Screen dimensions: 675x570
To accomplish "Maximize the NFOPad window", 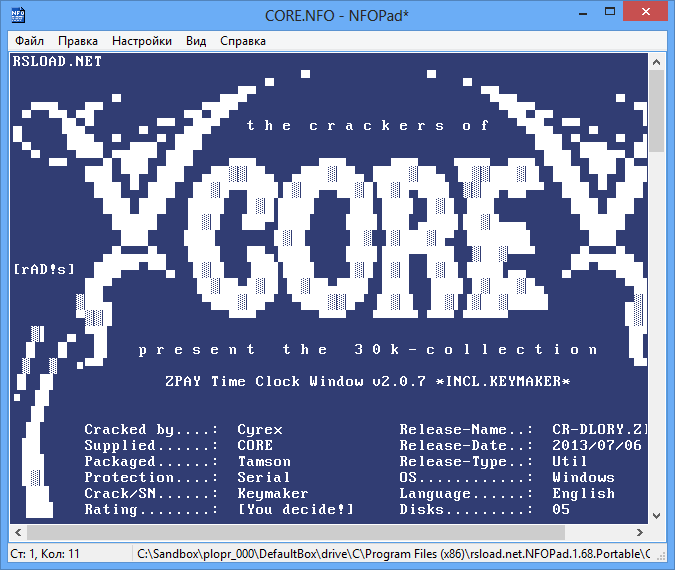I will click(610, 12).
